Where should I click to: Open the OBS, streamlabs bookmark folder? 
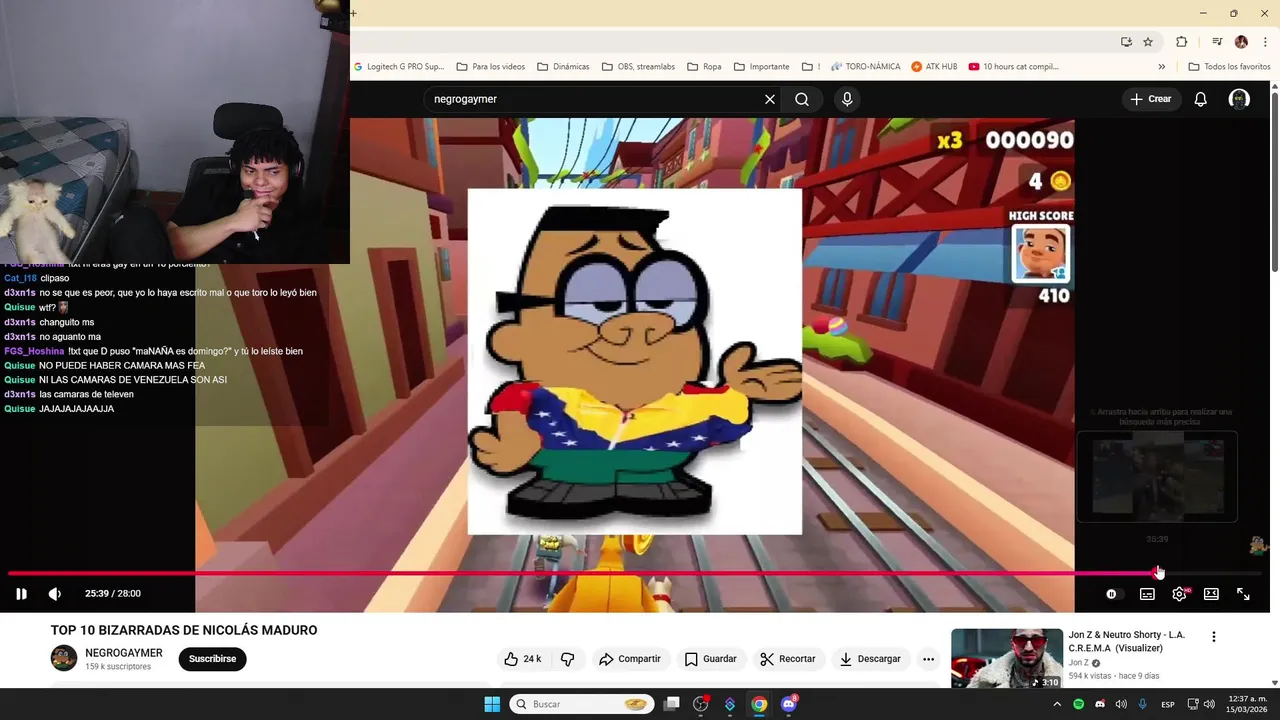tap(638, 67)
